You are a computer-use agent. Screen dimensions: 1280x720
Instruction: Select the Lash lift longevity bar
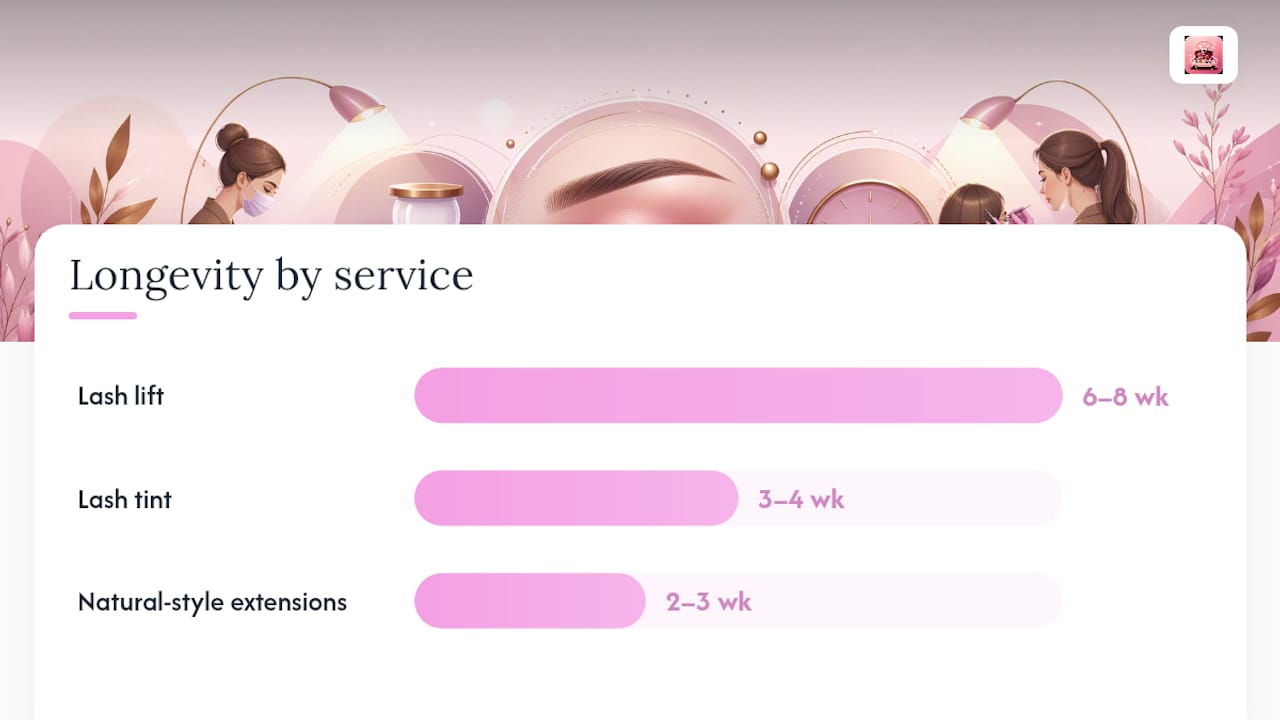(738, 396)
